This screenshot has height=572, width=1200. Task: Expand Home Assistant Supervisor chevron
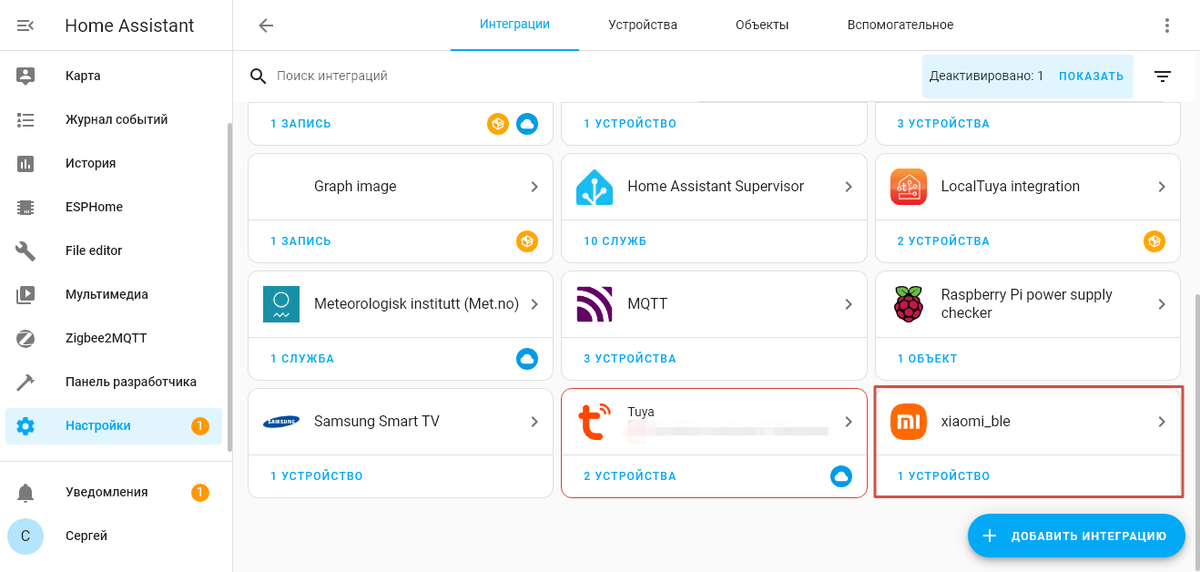[x=849, y=187]
